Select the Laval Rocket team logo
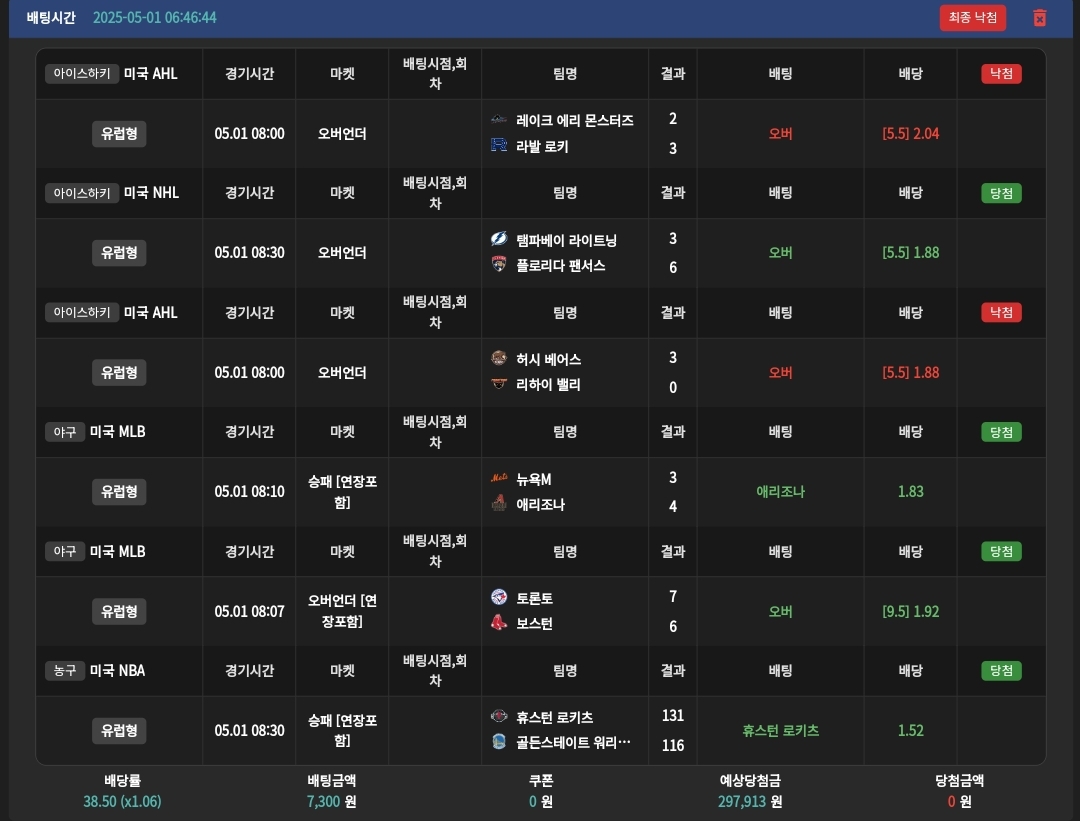Screen dimensions: 1080x821 point(499,146)
